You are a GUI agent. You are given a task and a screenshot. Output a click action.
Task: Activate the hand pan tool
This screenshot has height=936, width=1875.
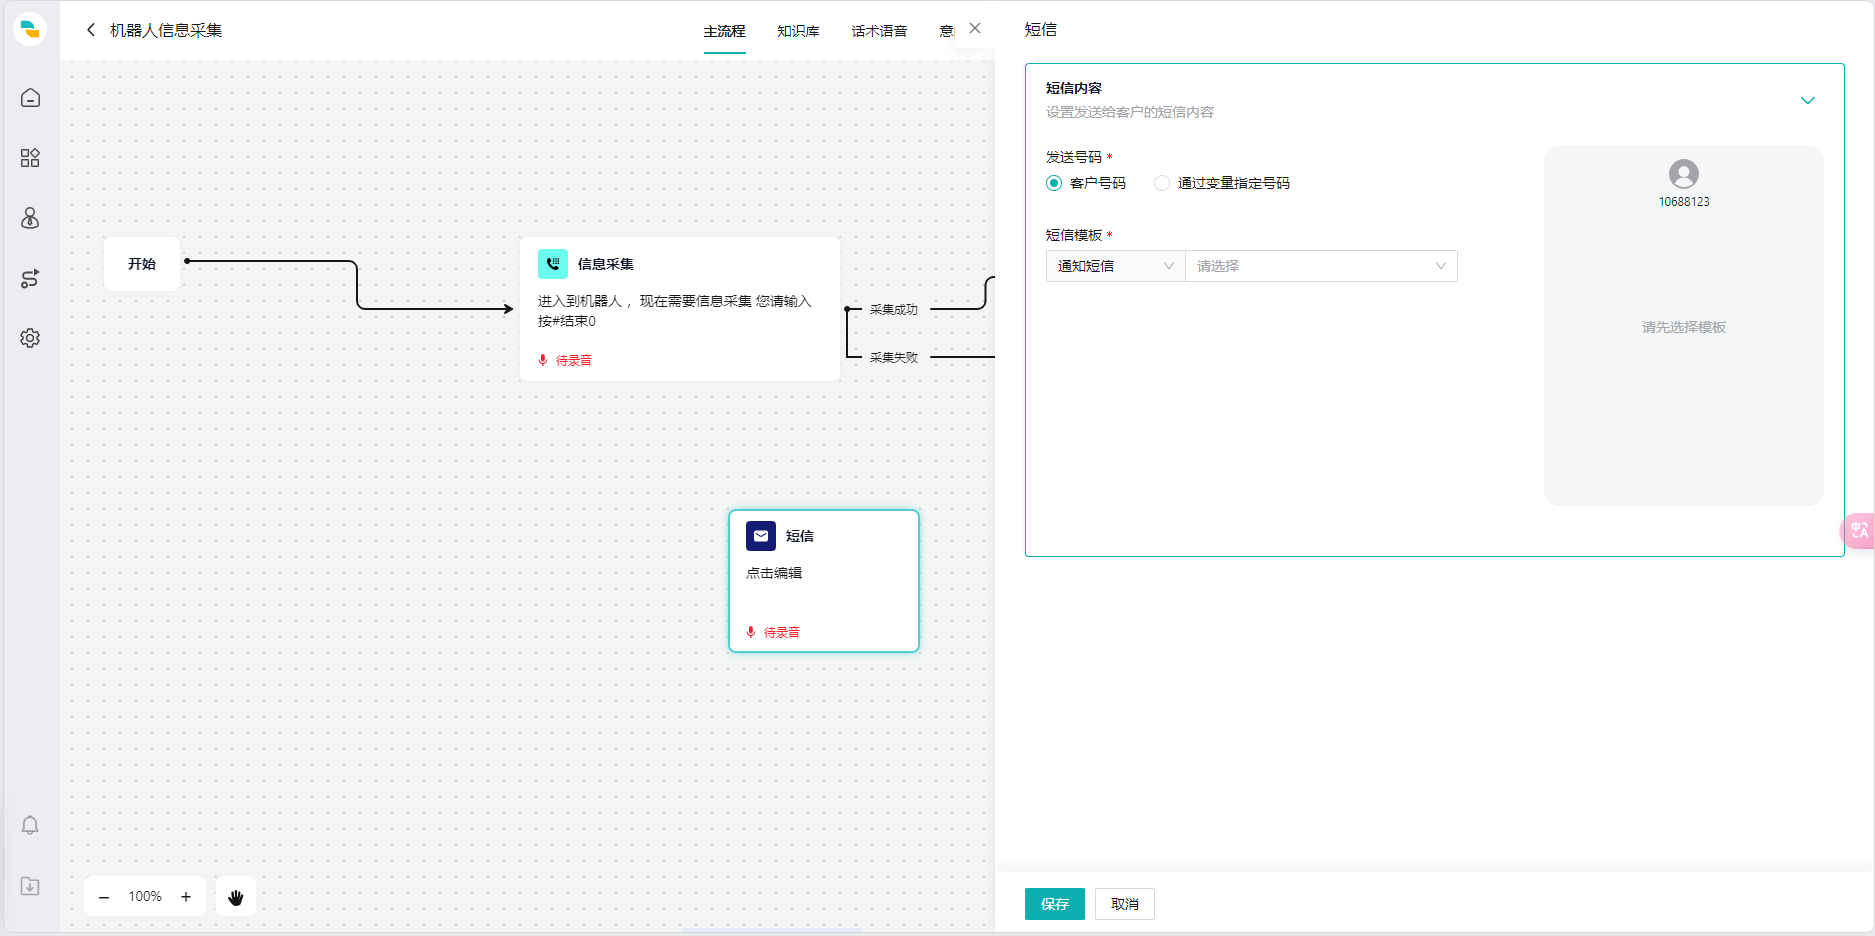pos(236,897)
